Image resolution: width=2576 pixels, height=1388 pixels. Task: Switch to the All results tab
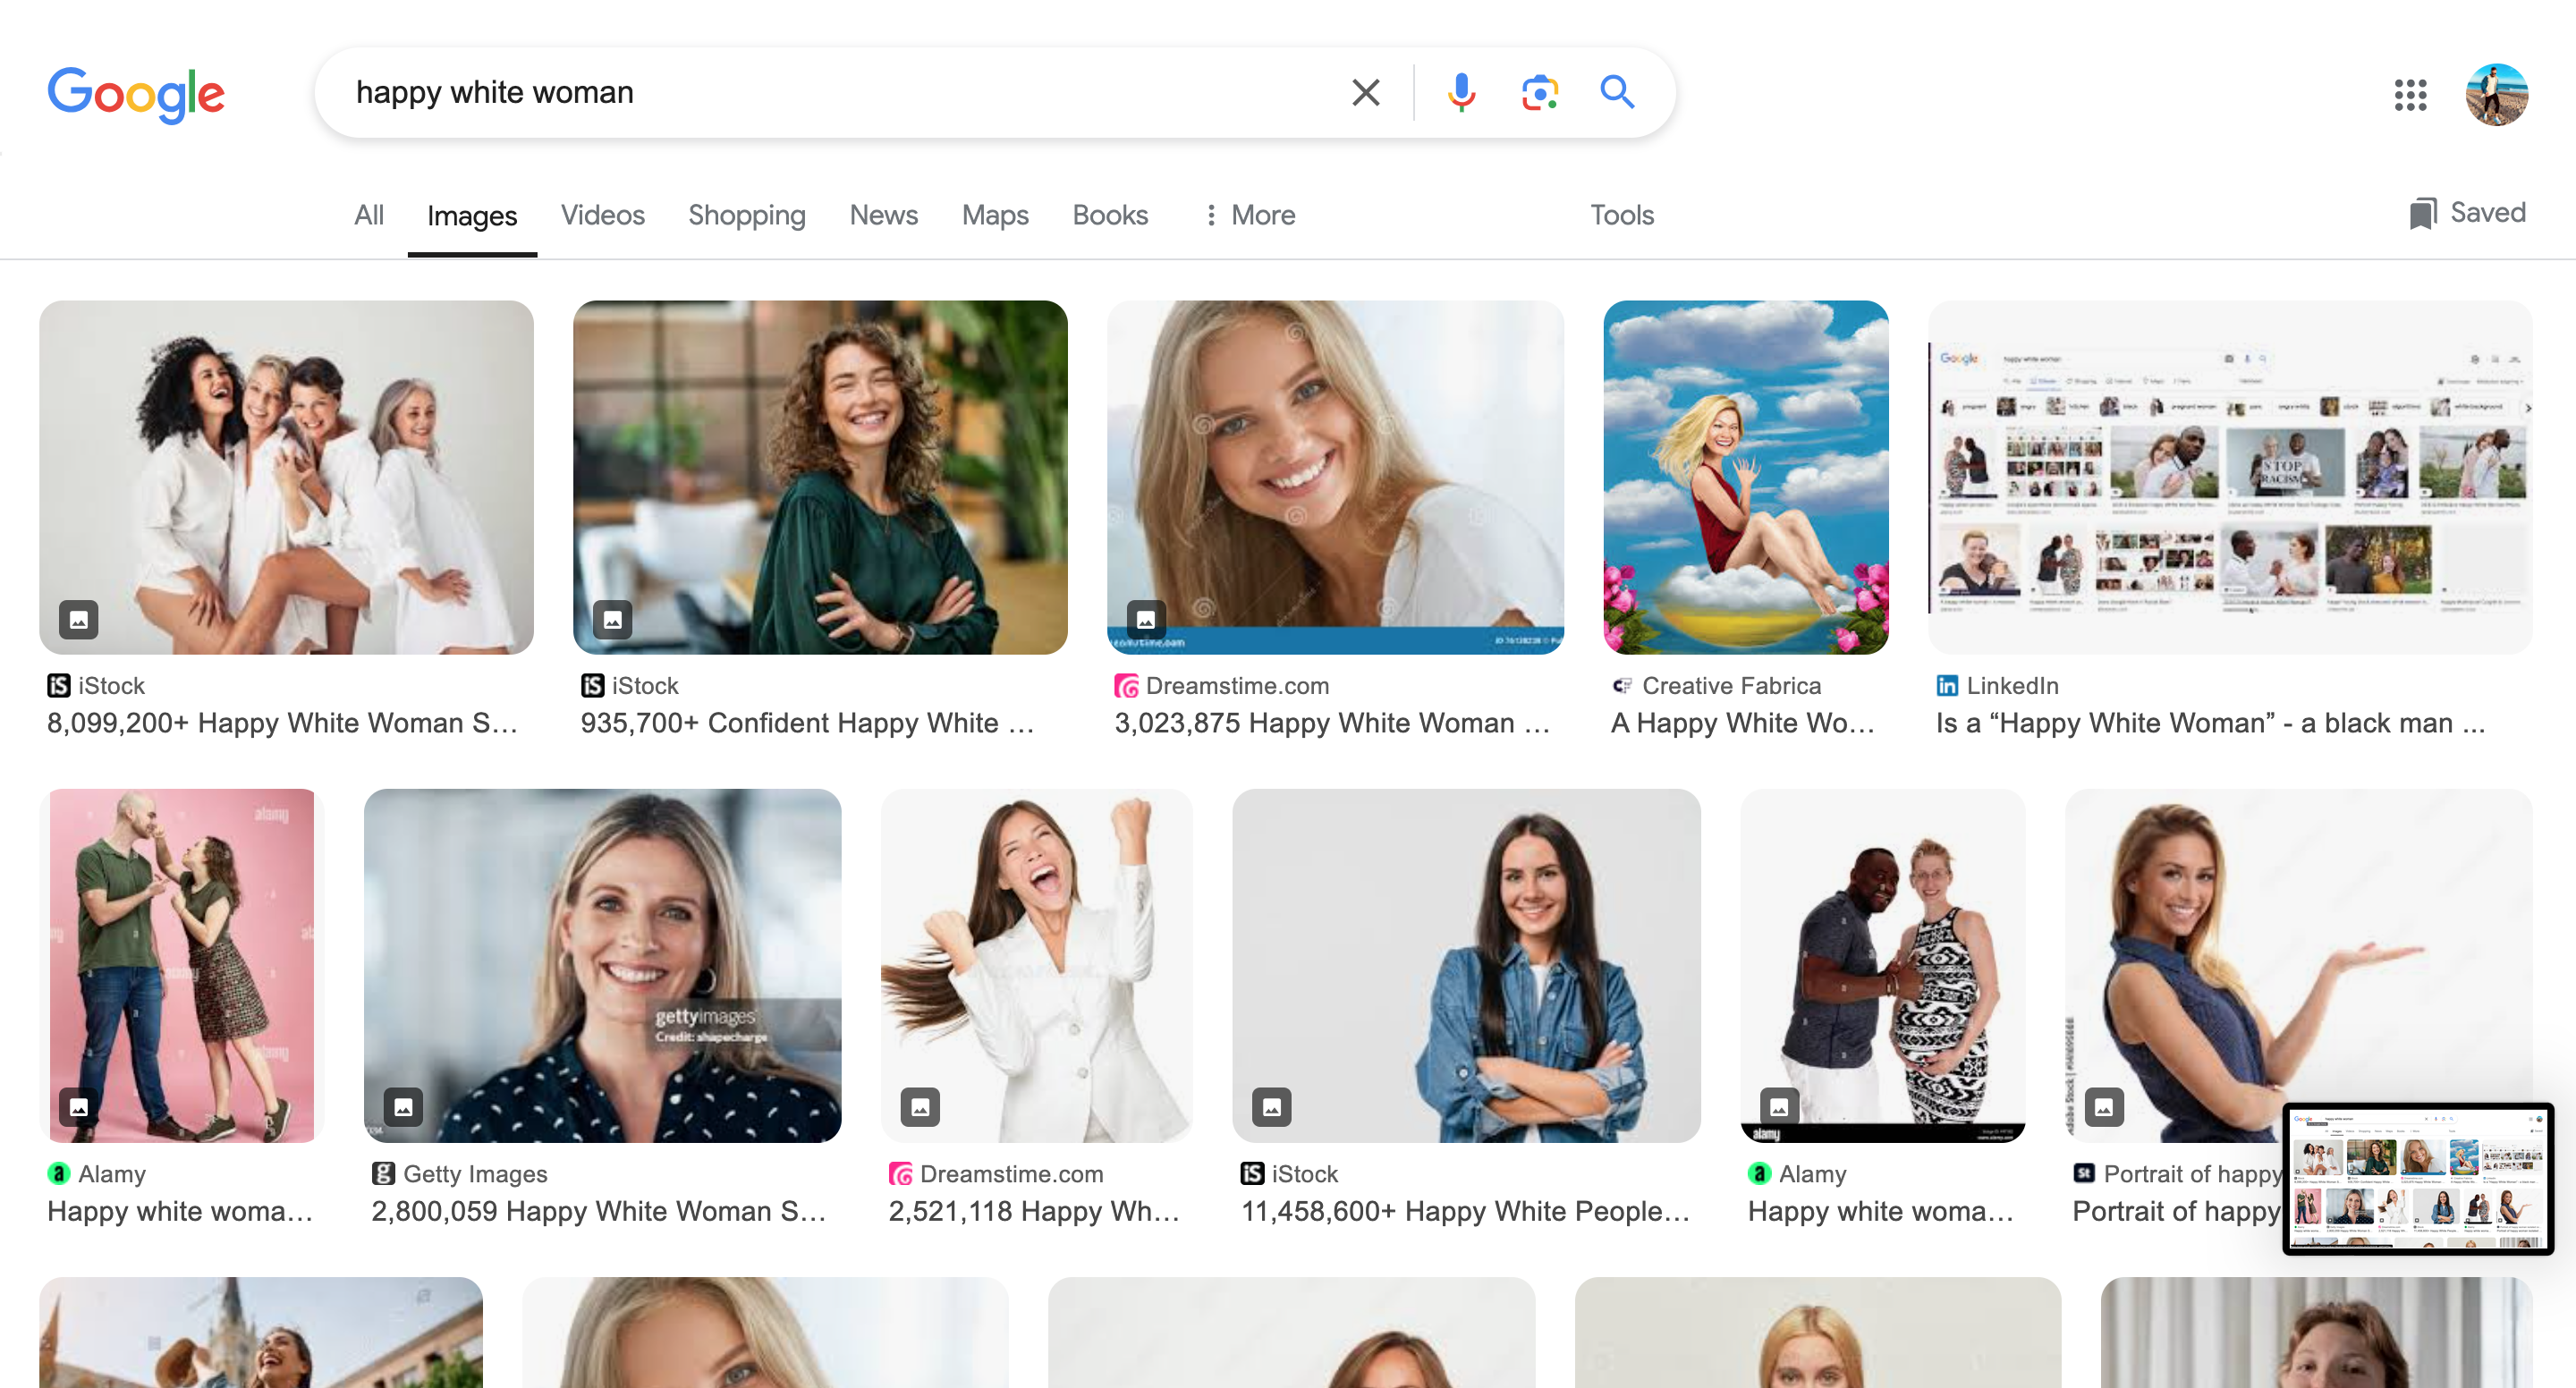[368, 215]
